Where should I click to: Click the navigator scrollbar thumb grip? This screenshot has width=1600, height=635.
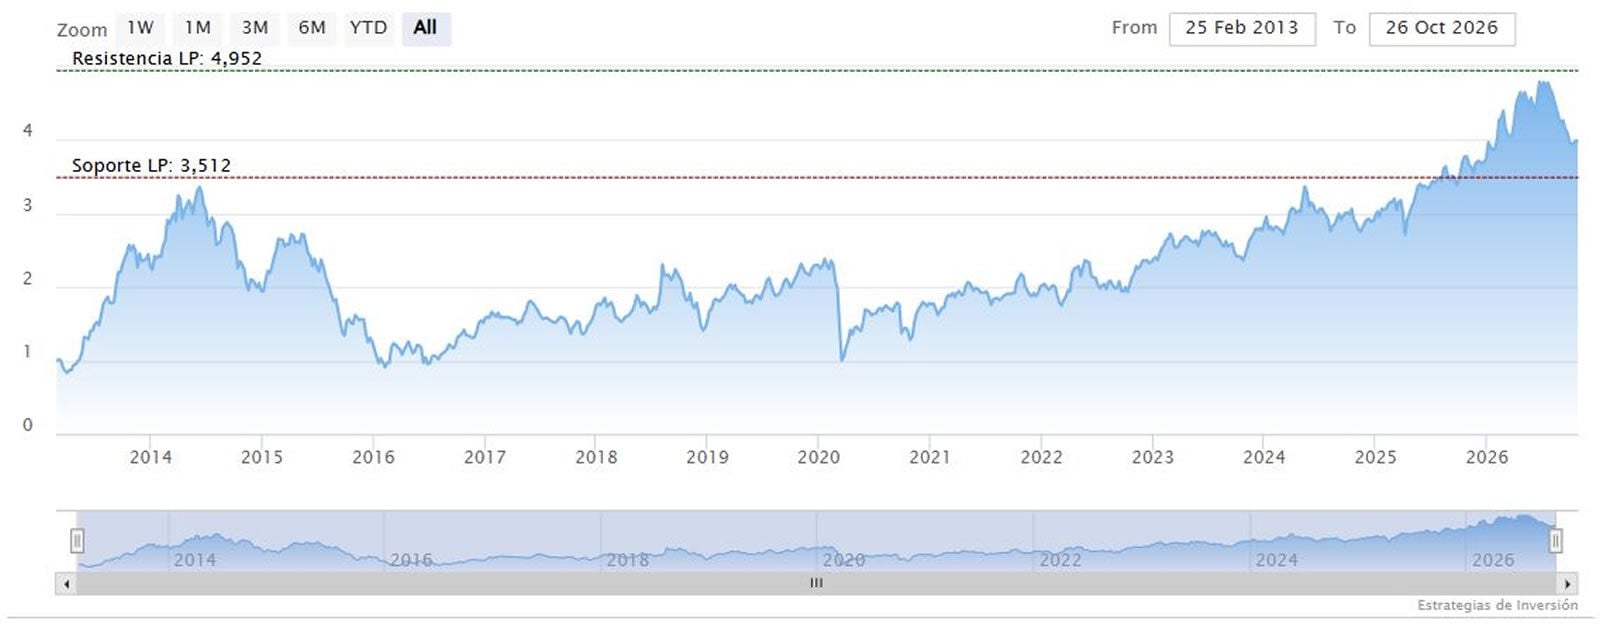[x=816, y=583]
